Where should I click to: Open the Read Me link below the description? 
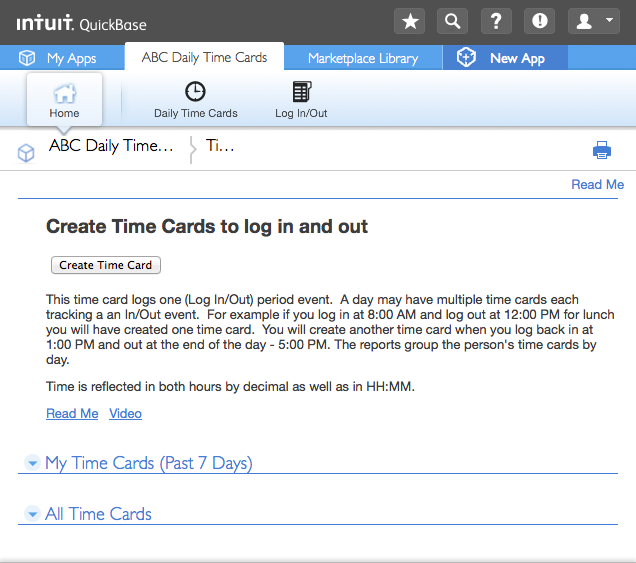[x=72, y=413]
